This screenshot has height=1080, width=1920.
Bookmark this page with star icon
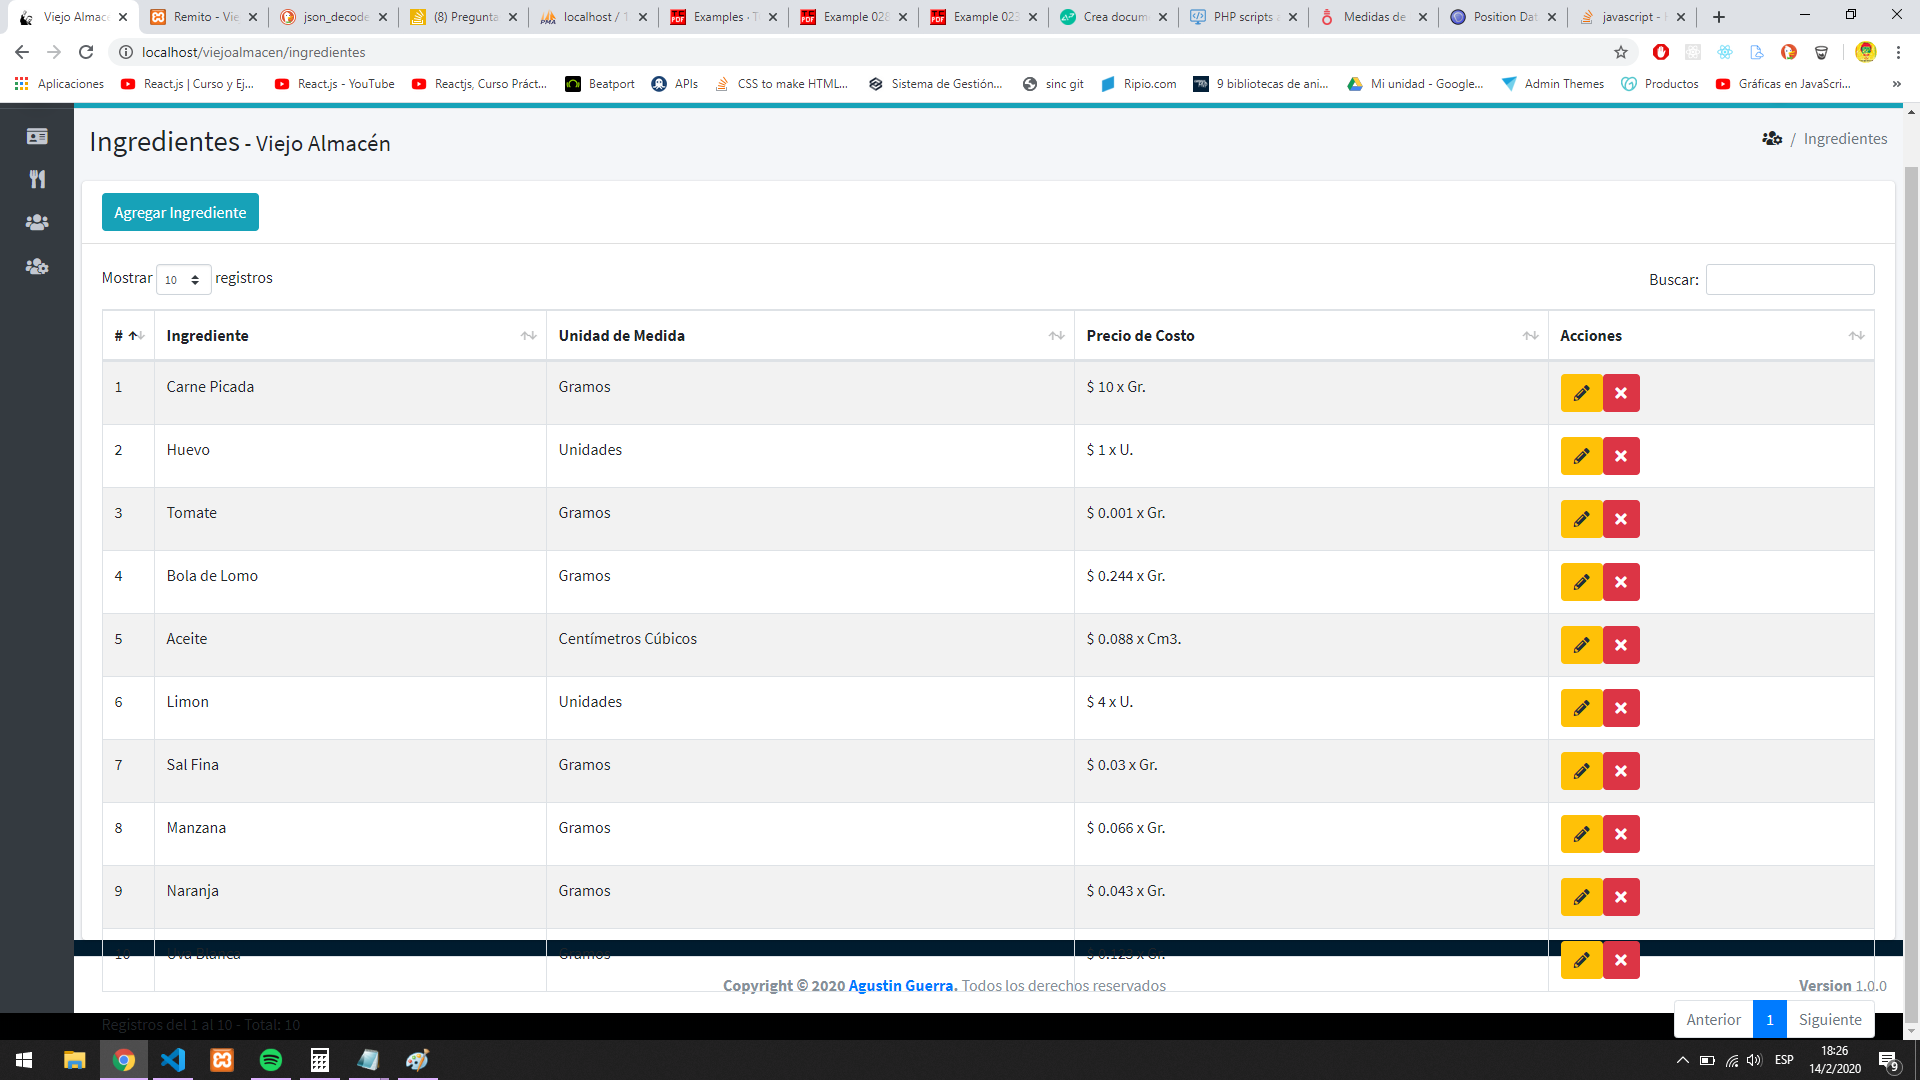pyautogui.click(x=1621, y=52)
